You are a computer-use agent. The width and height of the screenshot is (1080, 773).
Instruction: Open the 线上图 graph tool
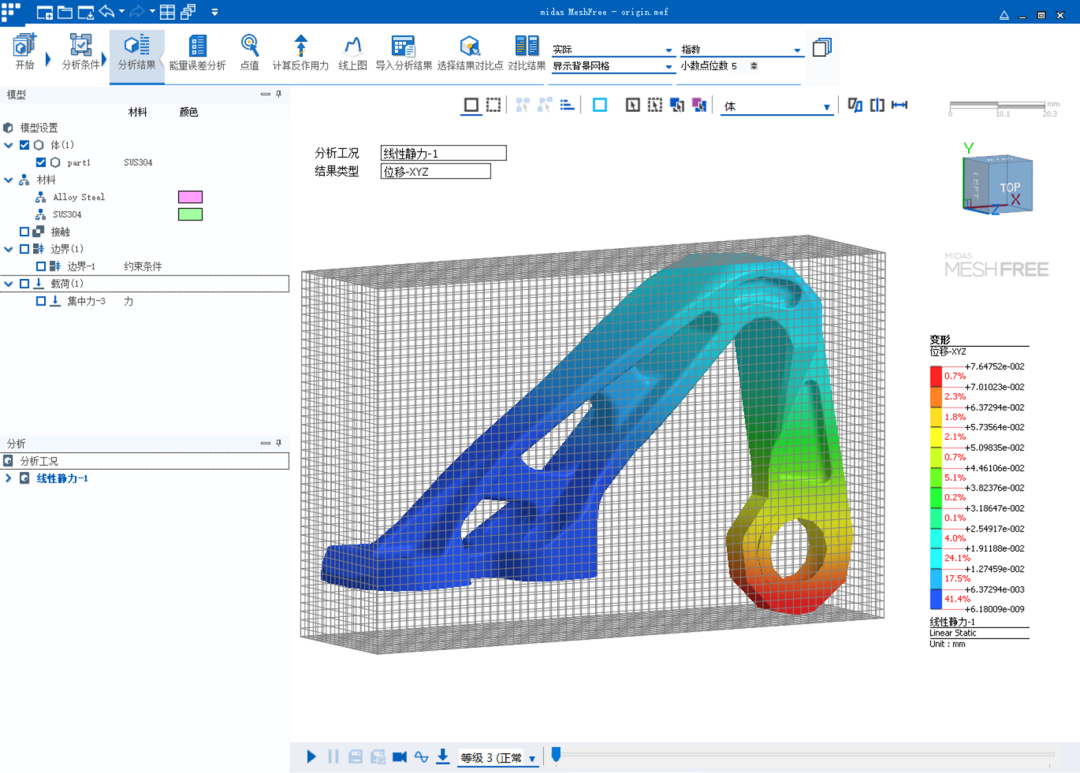[x=353, y=53]
